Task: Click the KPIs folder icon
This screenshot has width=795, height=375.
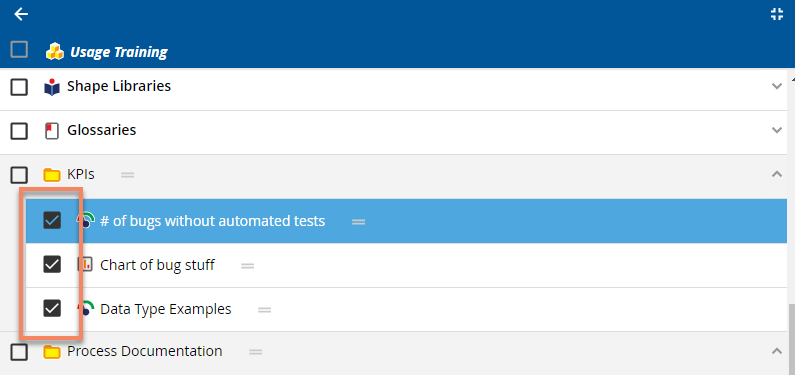Action: [x=52, y=175]
